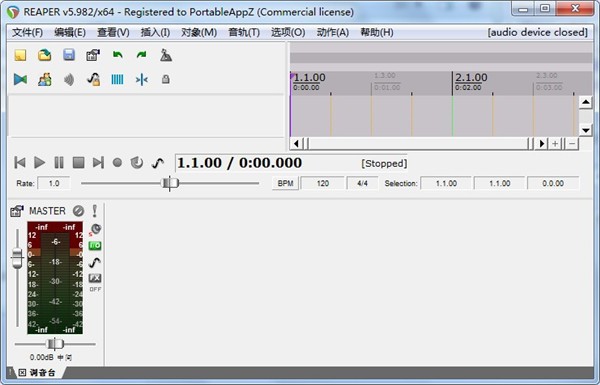The image size is (600, 385).
Task: Open master I/O routing button
Action: (95, 245)
